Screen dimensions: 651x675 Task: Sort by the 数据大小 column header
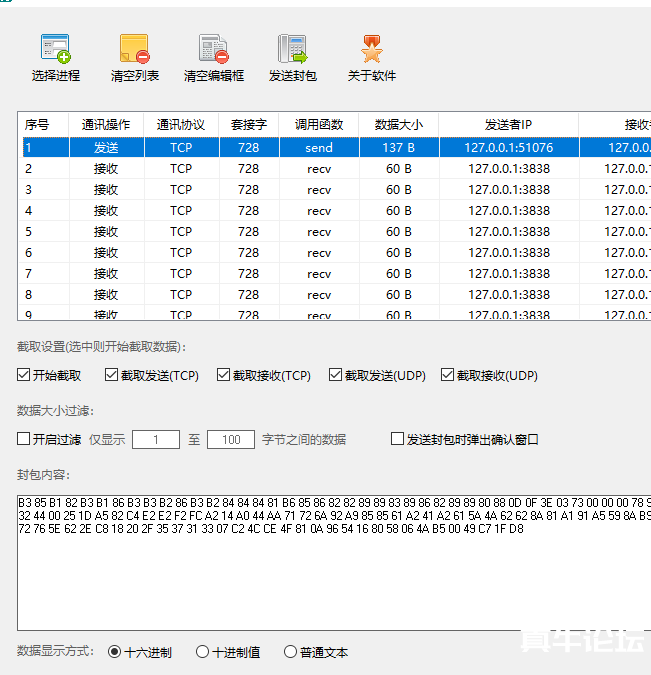pyautogui.click(x=399, y=124)
